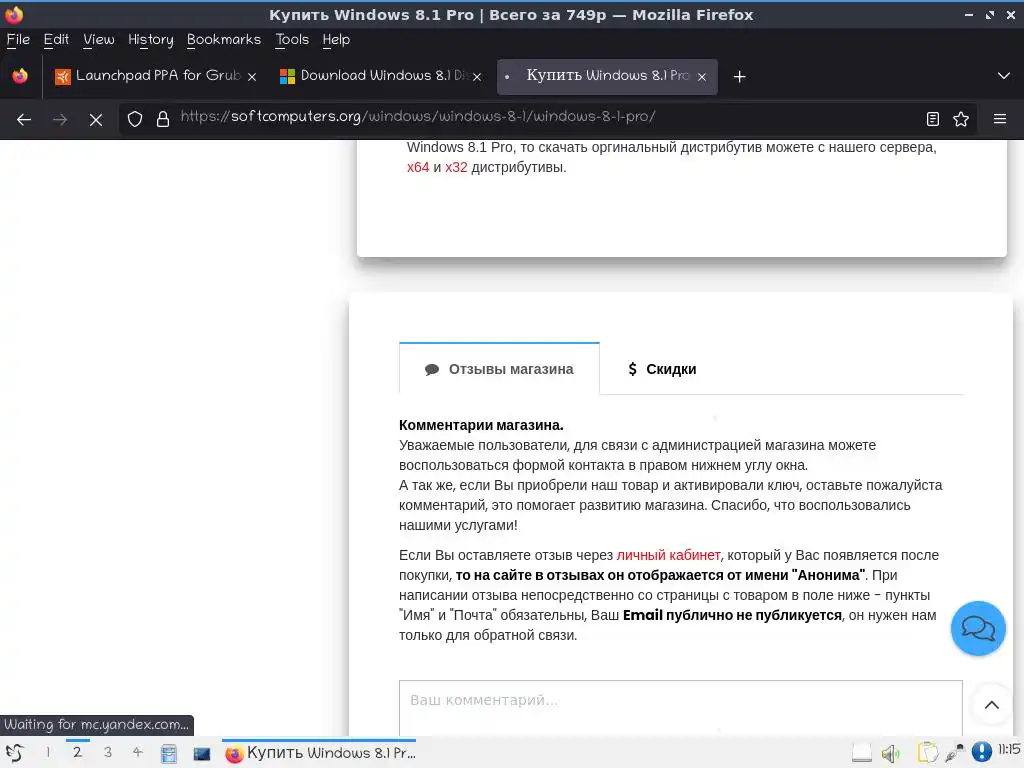
Task: Switch to Launchpad PPA for Grub tab
Action: tap(155, 76)
